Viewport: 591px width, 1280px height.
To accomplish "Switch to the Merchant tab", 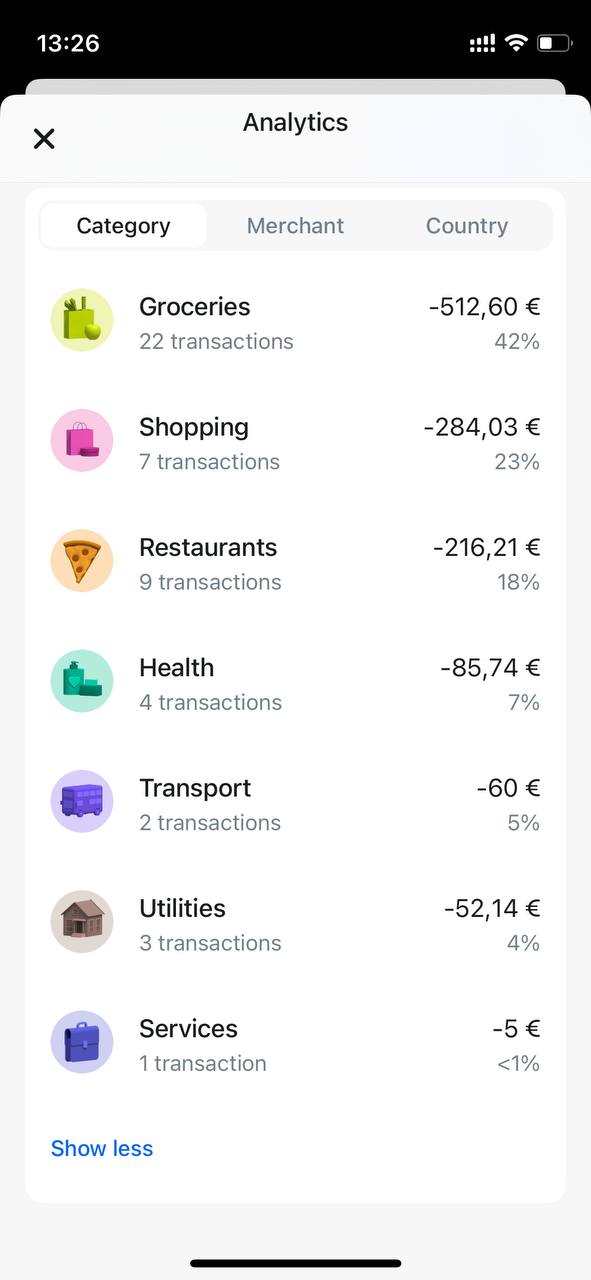I will 295,226.
